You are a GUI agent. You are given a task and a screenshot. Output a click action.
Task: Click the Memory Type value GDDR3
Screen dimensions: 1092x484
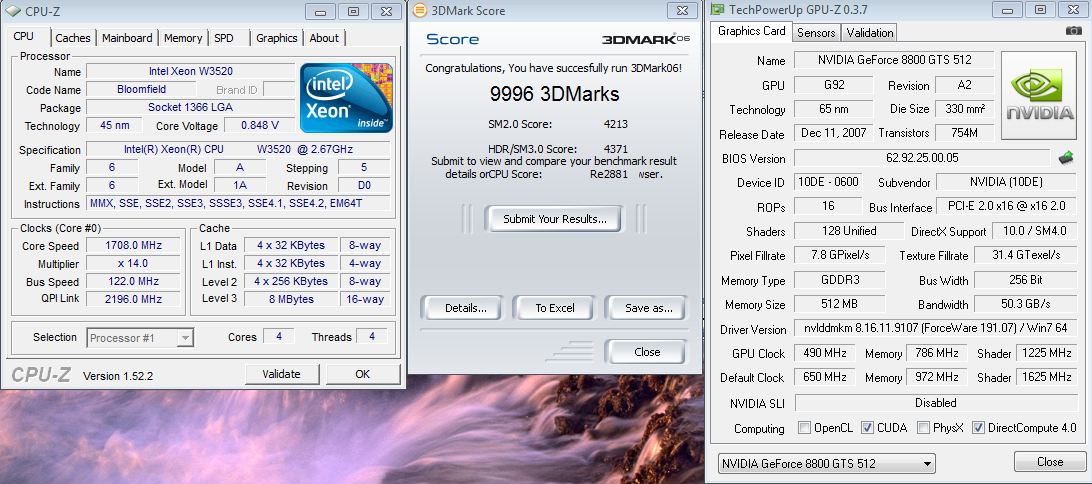click(840, 280)
